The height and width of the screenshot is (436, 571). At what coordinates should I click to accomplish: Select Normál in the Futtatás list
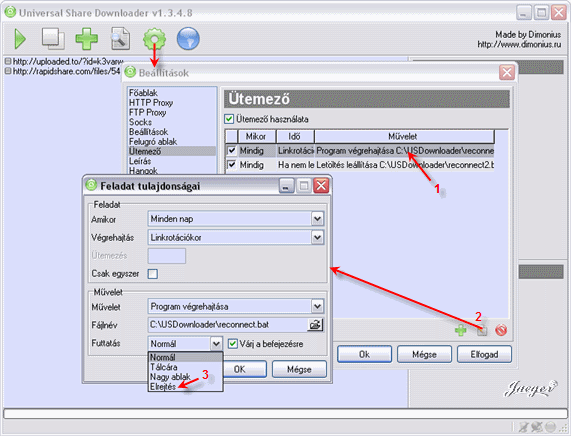[x=185, y=357]
